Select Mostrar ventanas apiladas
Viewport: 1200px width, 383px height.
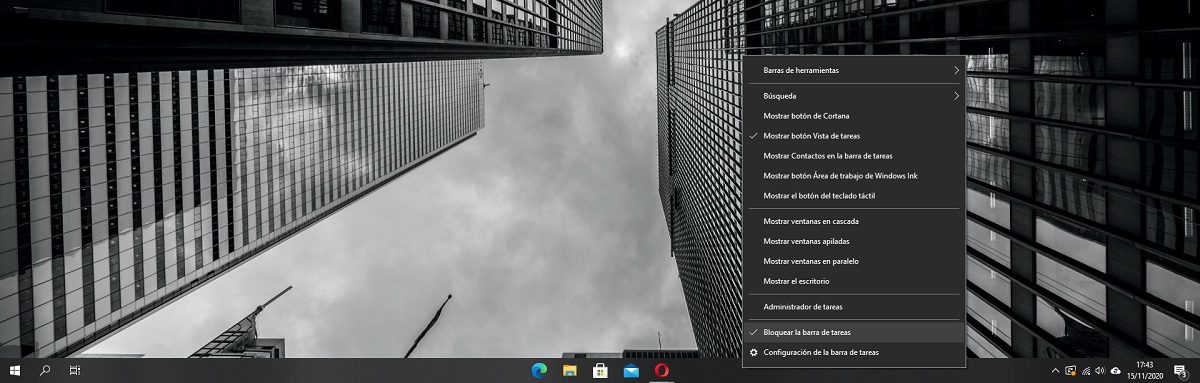click(854, 241)
